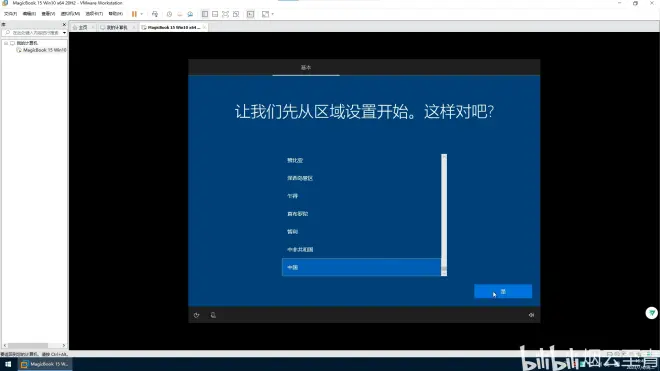Image resolution: width=660 pixels, height=371 pixels.
Task: Select the MagicBook 15 Win10 x64 tab
Action: point(173,27)
